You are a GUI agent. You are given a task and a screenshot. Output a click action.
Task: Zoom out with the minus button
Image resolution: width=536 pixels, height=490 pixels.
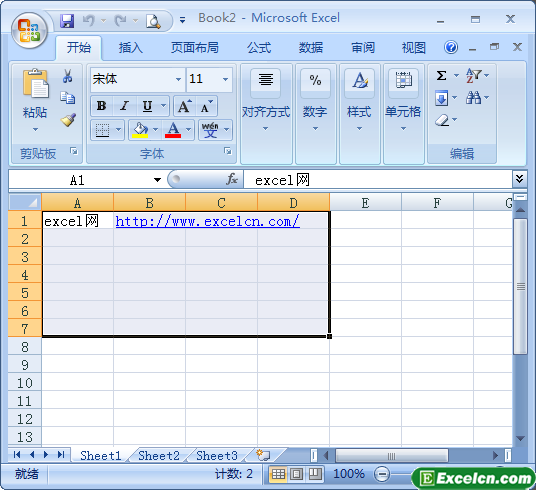[382, 474]
